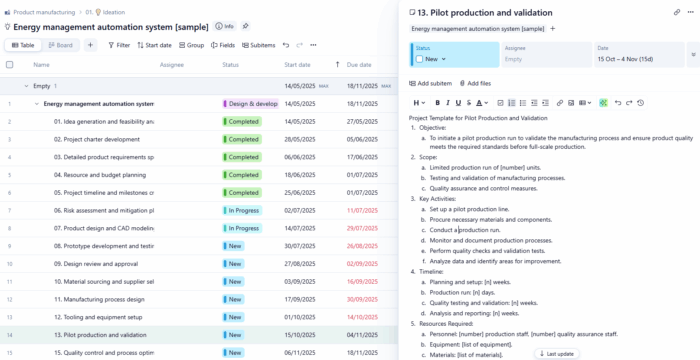Open the item panel three-dots menu
The width and height of the screenshot is (700, 360).
(x=690, y=13)
